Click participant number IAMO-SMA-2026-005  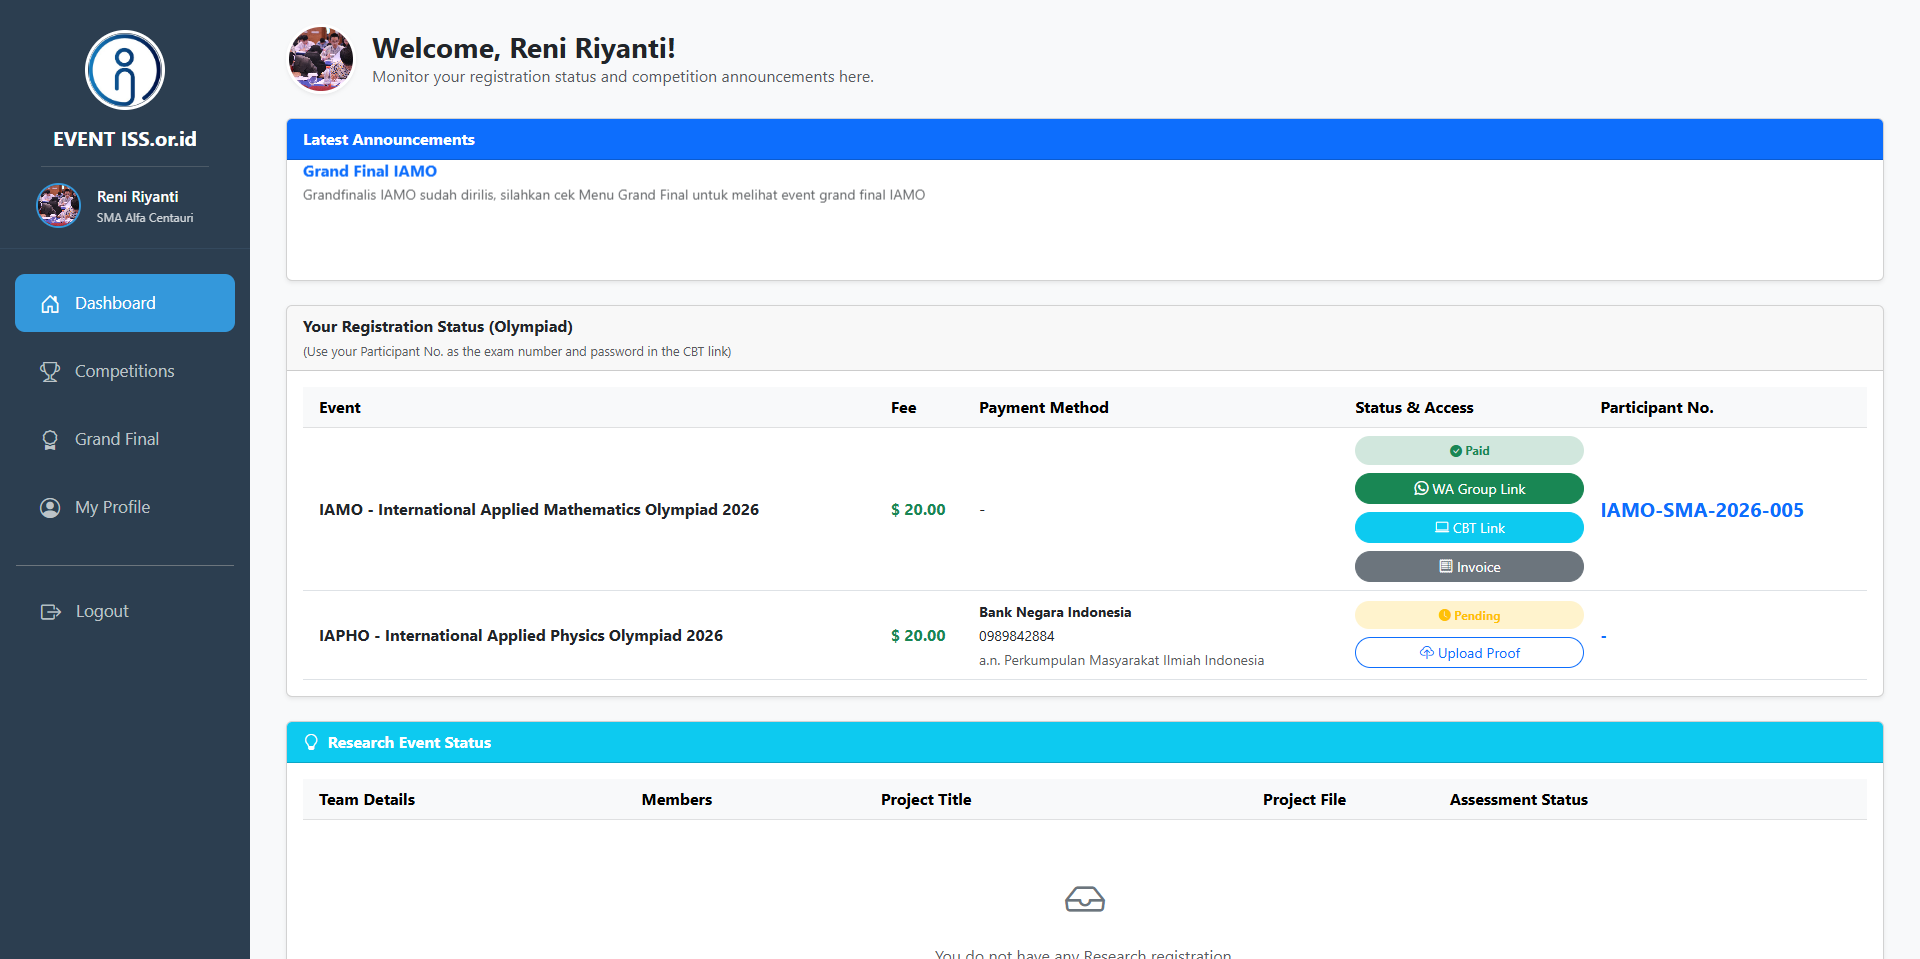click(1702, 510)
